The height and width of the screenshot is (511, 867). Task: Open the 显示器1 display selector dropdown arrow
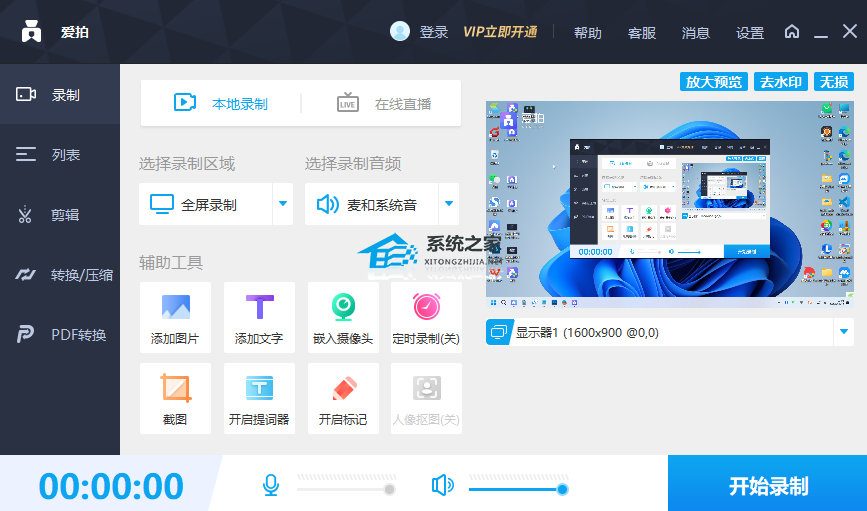(x=844, y=332)
